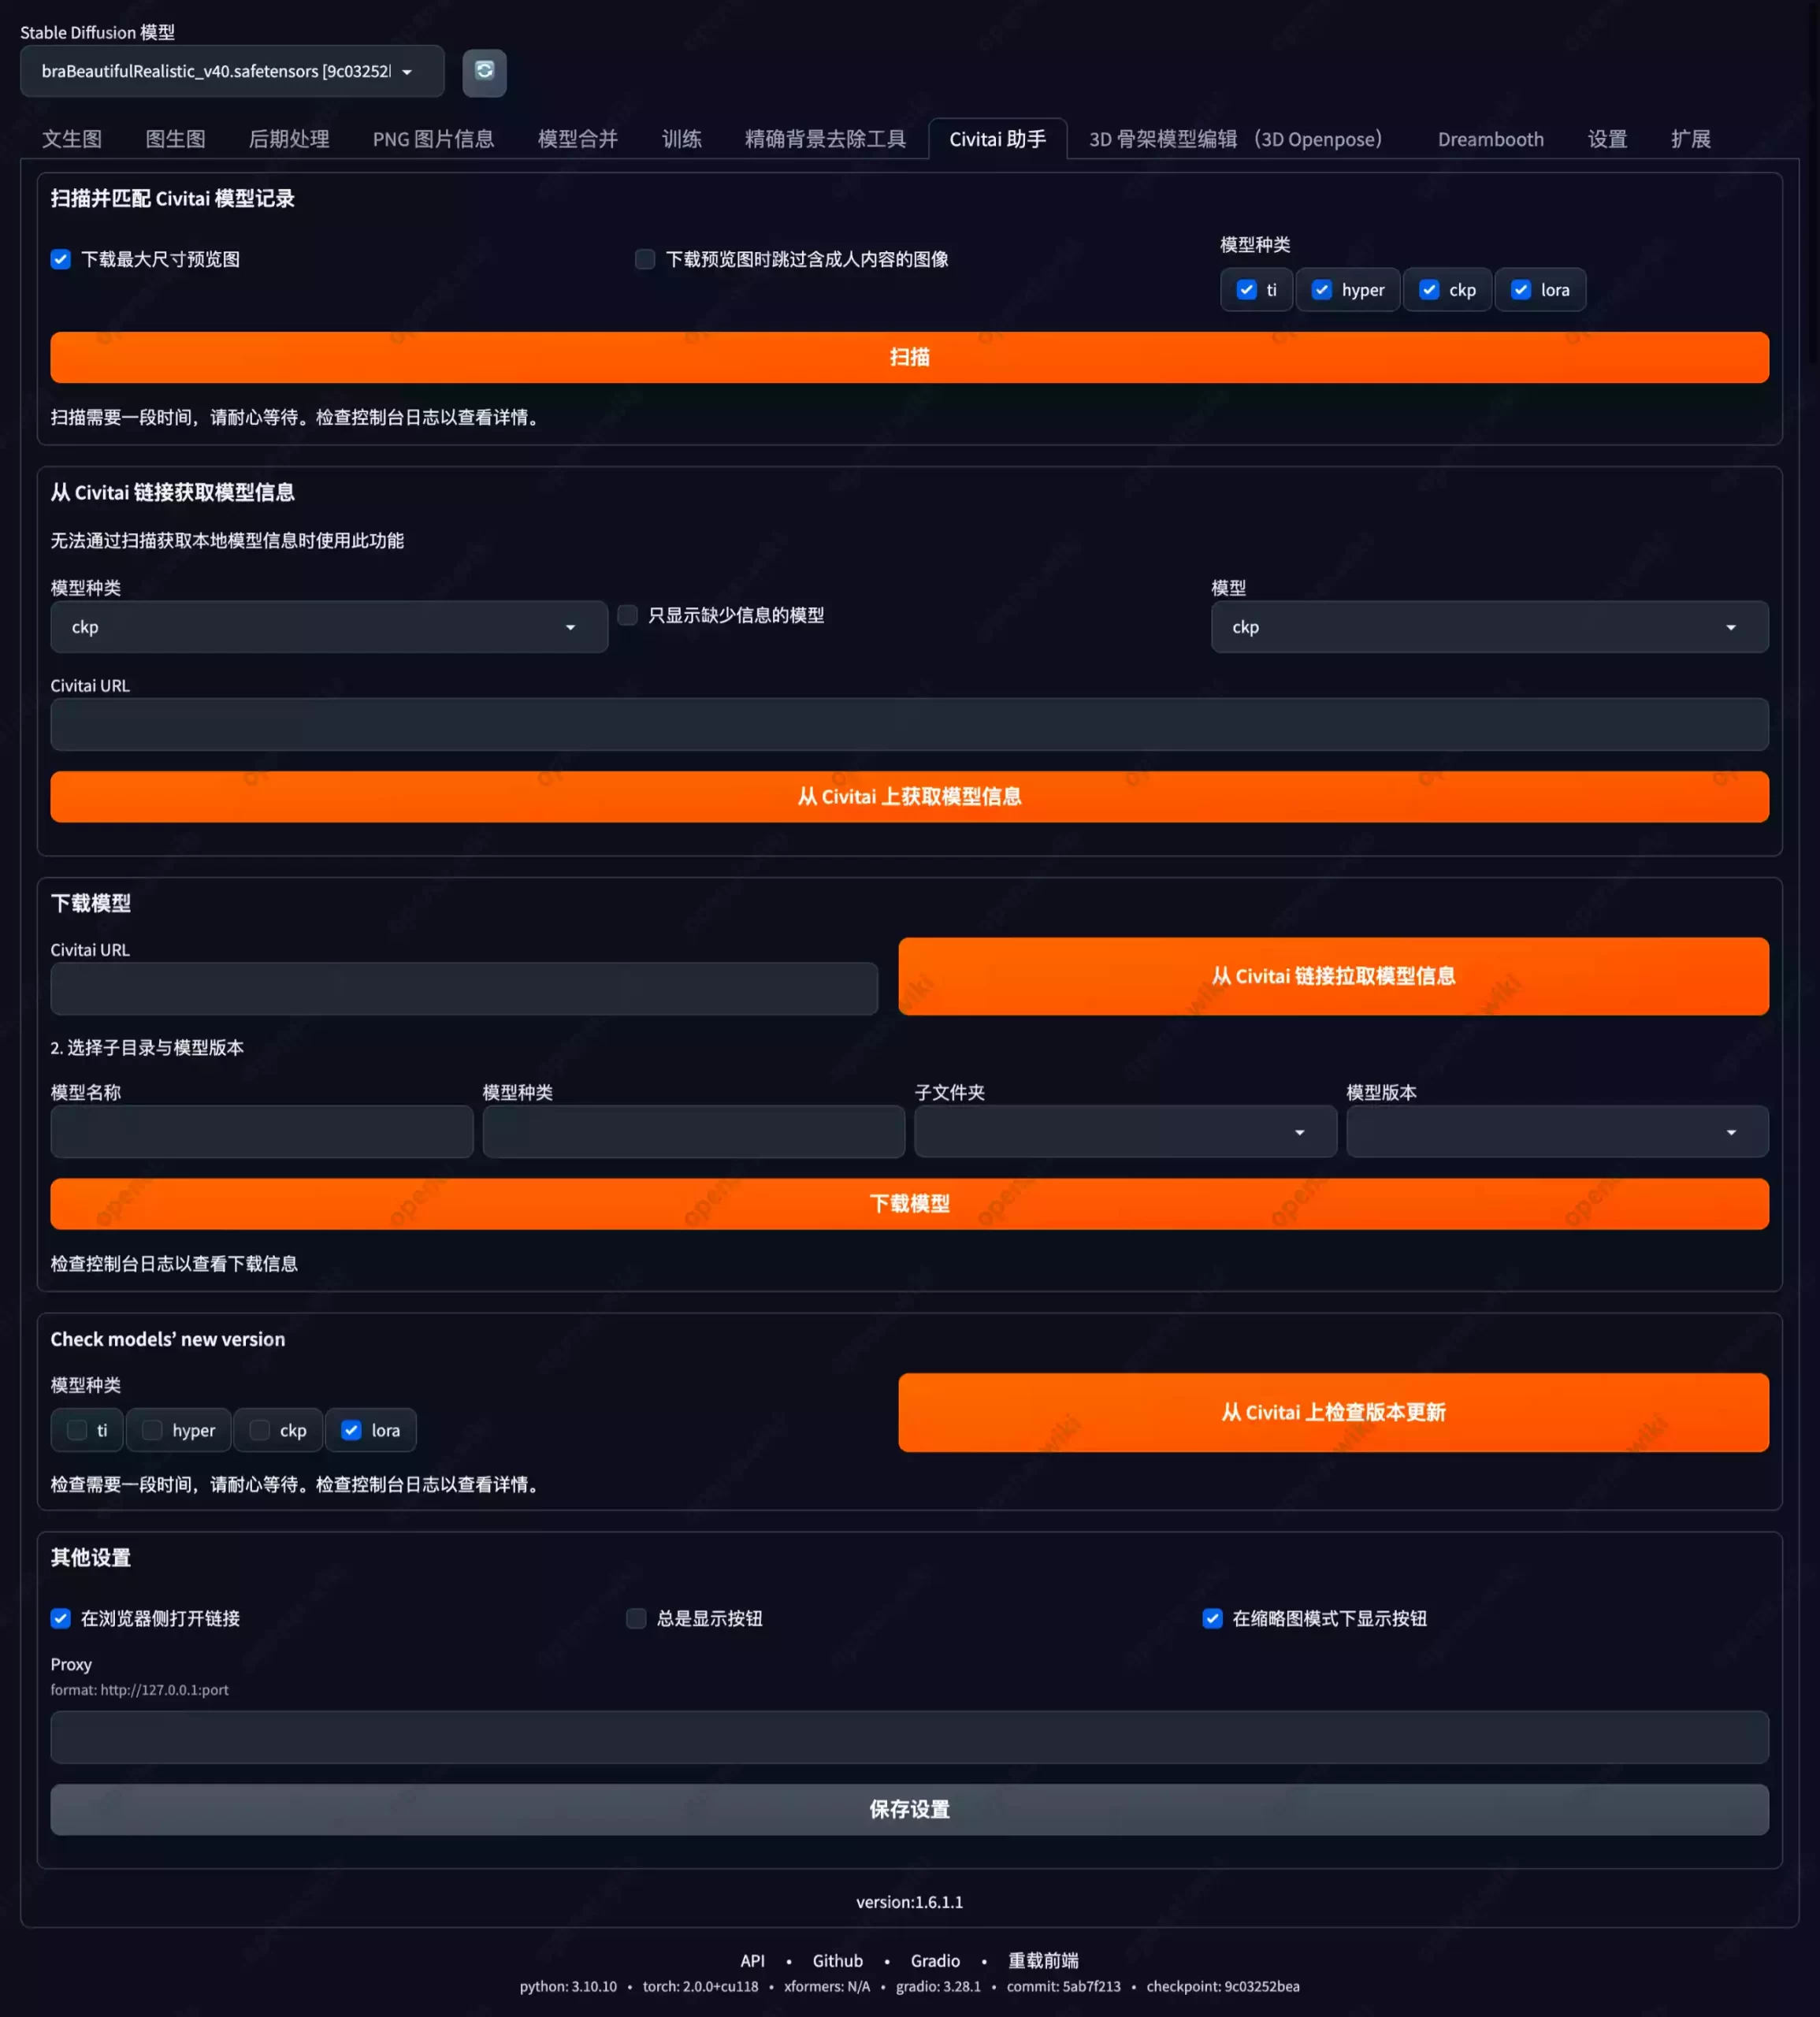Toggle the ti checkbox in scan section
This screenshot has height=2017, width=1820.
[x=1246, y=290]
